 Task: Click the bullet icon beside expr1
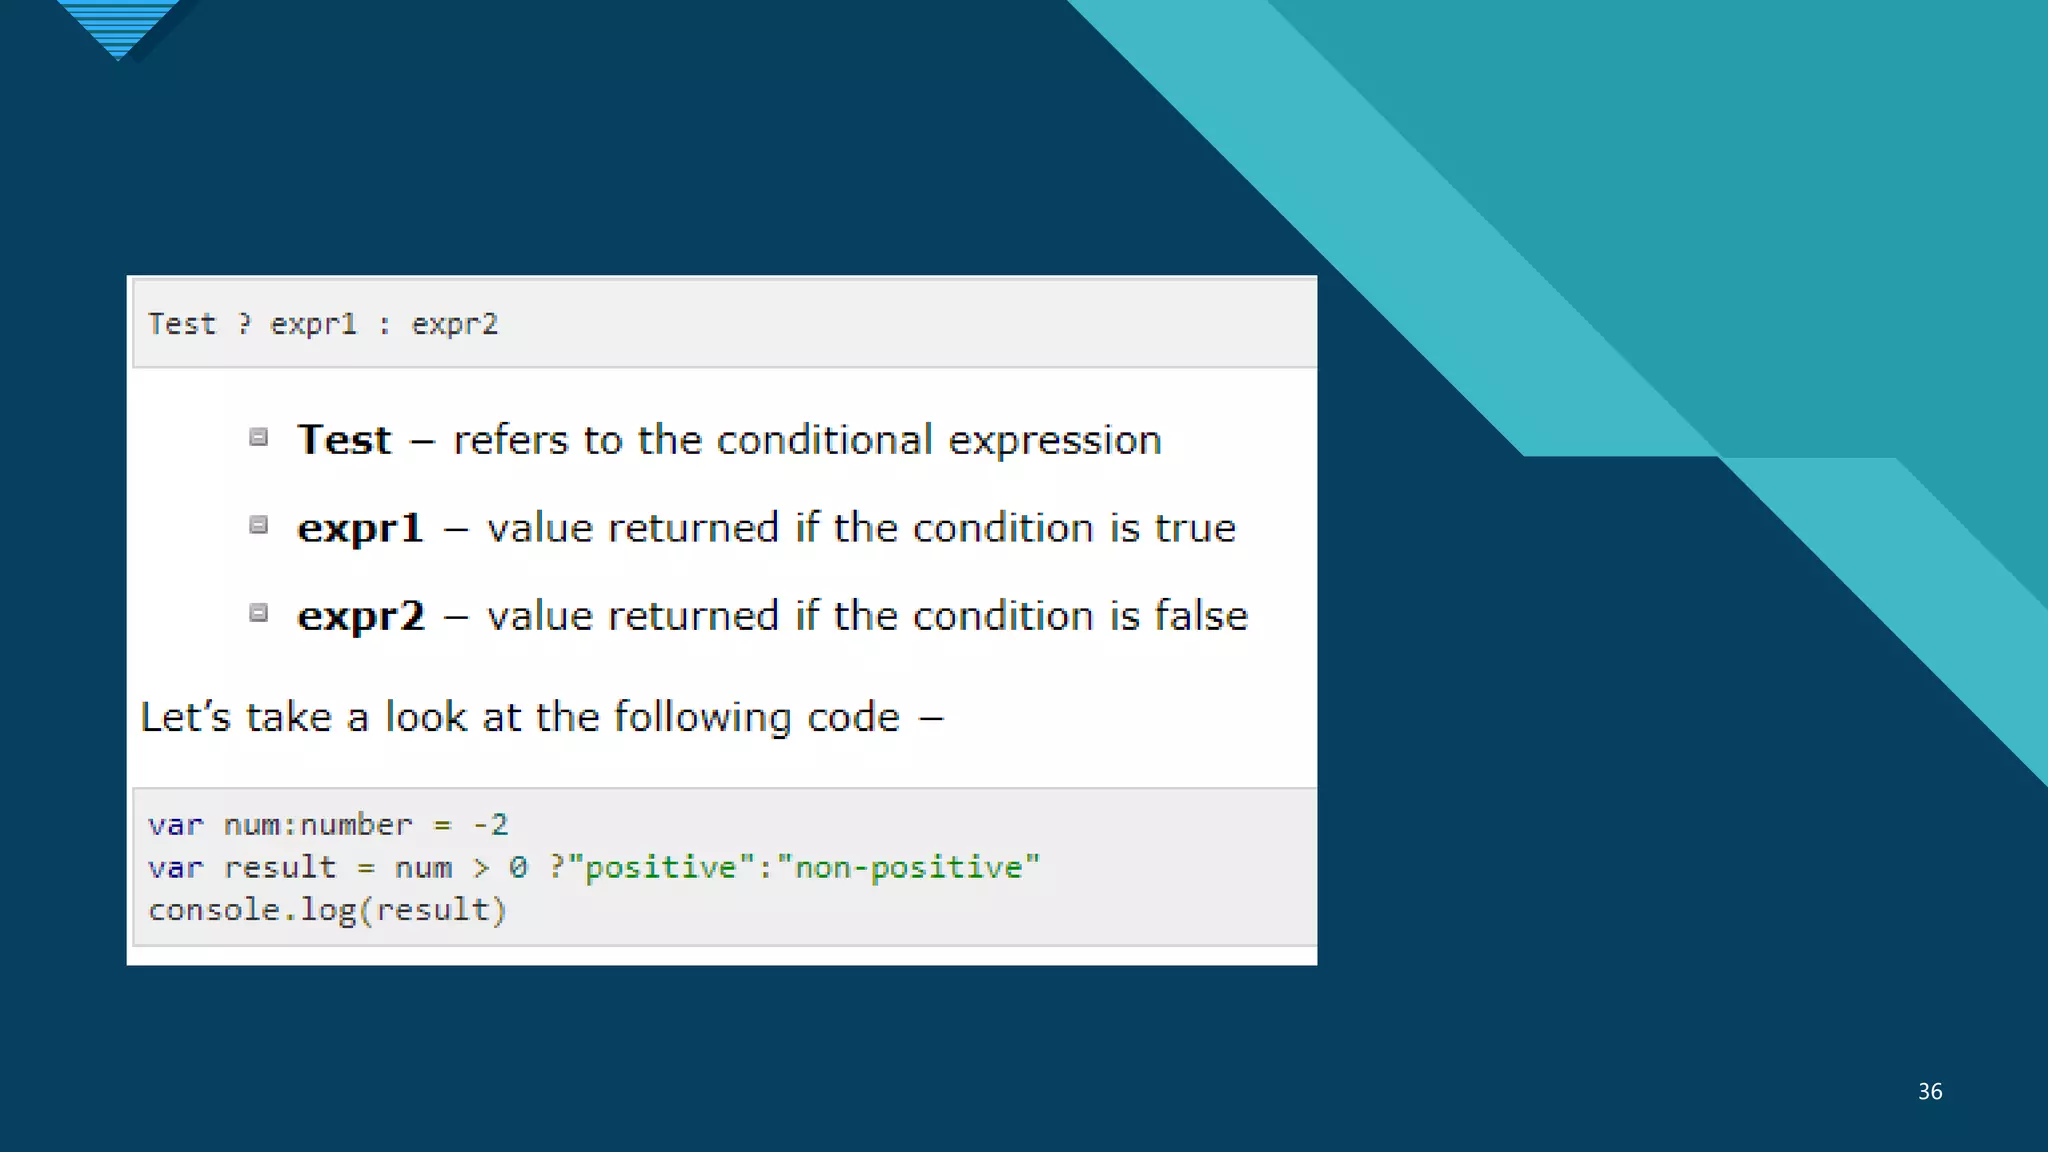click(x=258, y=525)
